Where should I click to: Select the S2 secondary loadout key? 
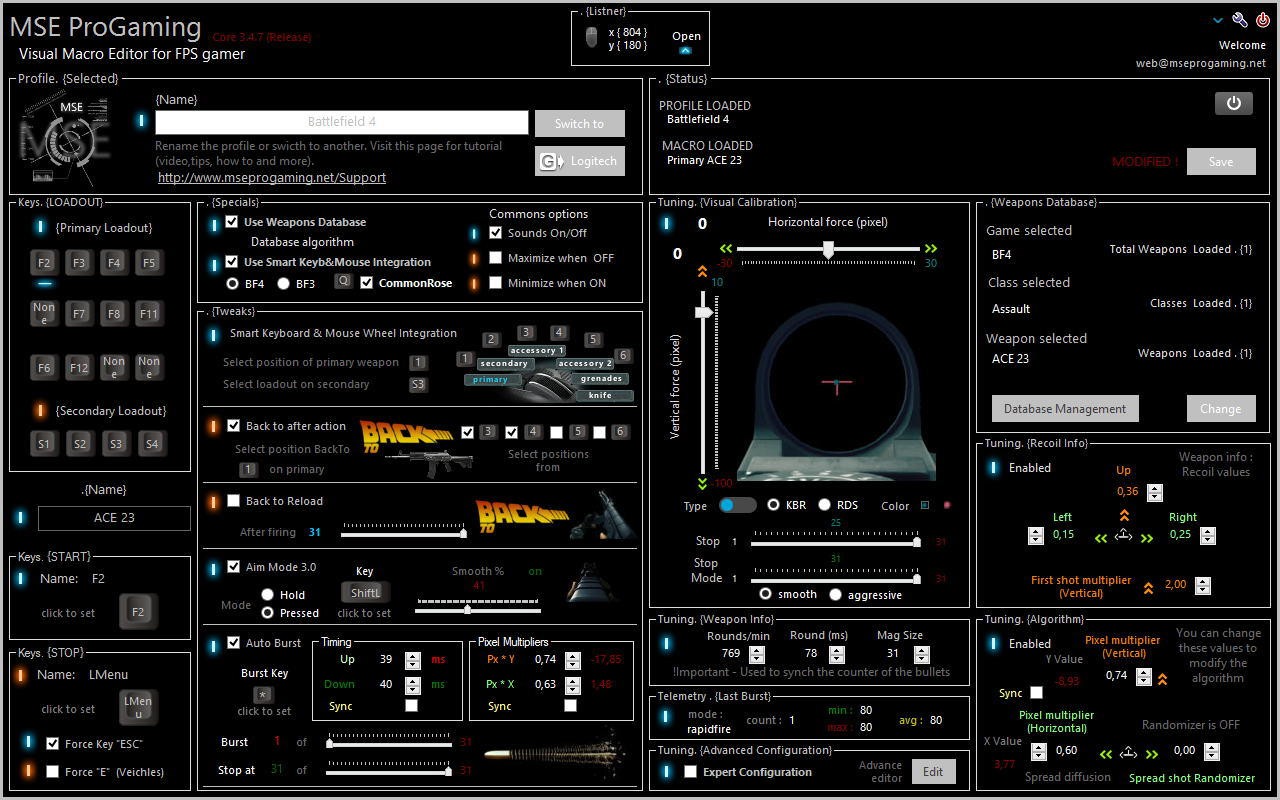point(81,444)
